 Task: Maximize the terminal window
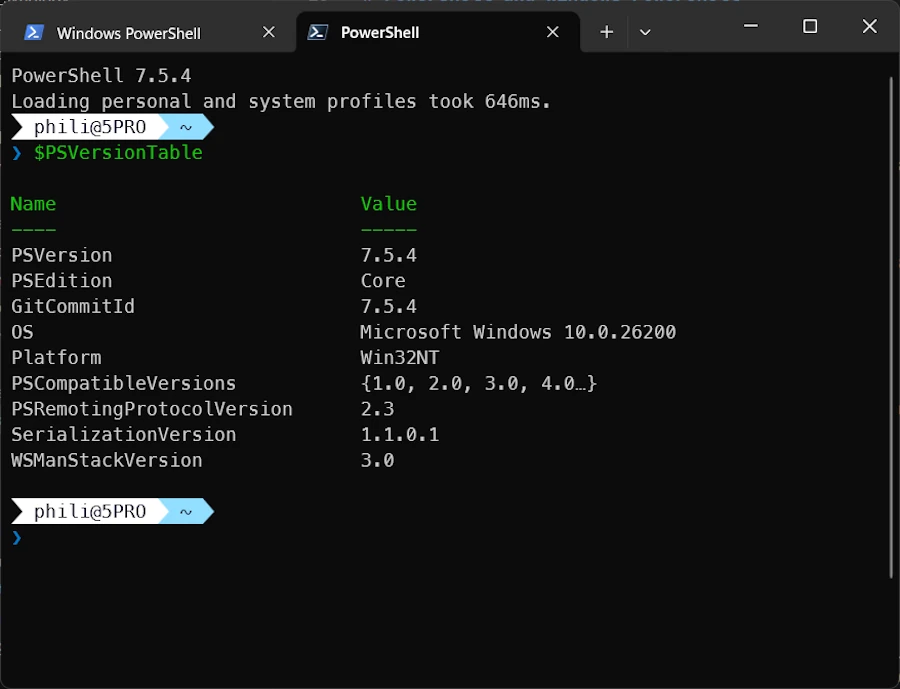point(810,27)
